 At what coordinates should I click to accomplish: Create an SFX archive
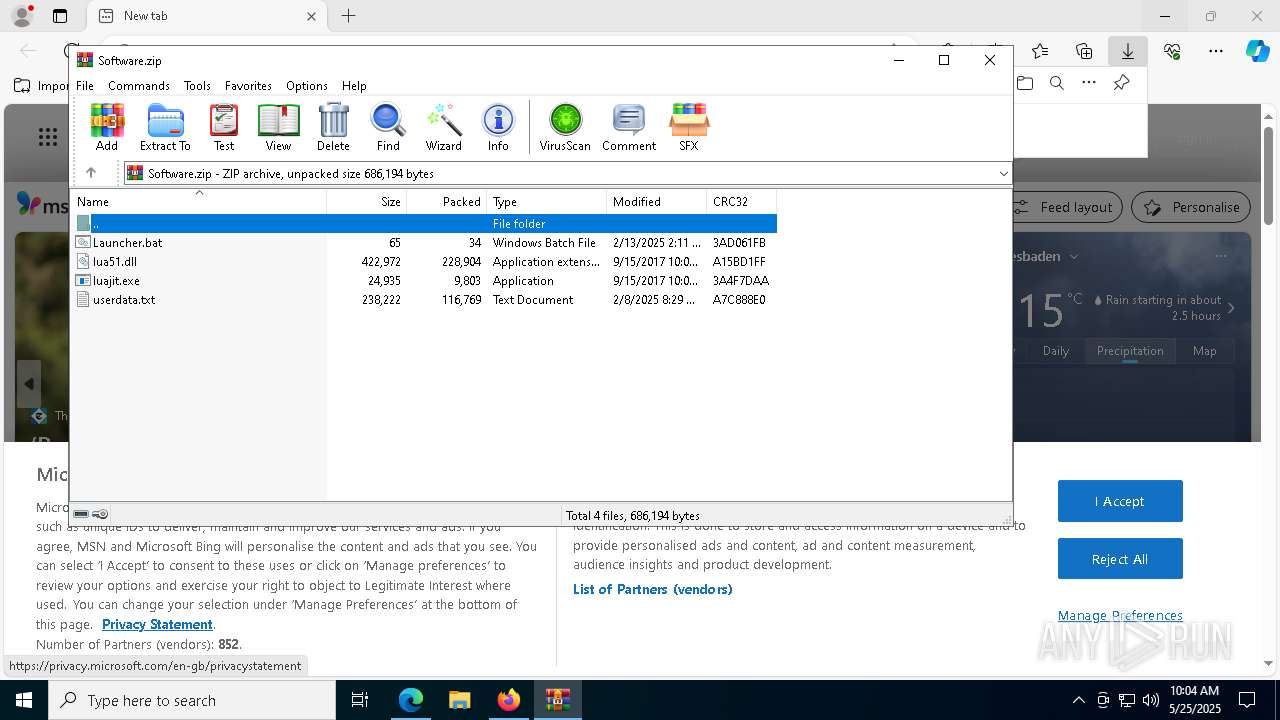[688, 127]
